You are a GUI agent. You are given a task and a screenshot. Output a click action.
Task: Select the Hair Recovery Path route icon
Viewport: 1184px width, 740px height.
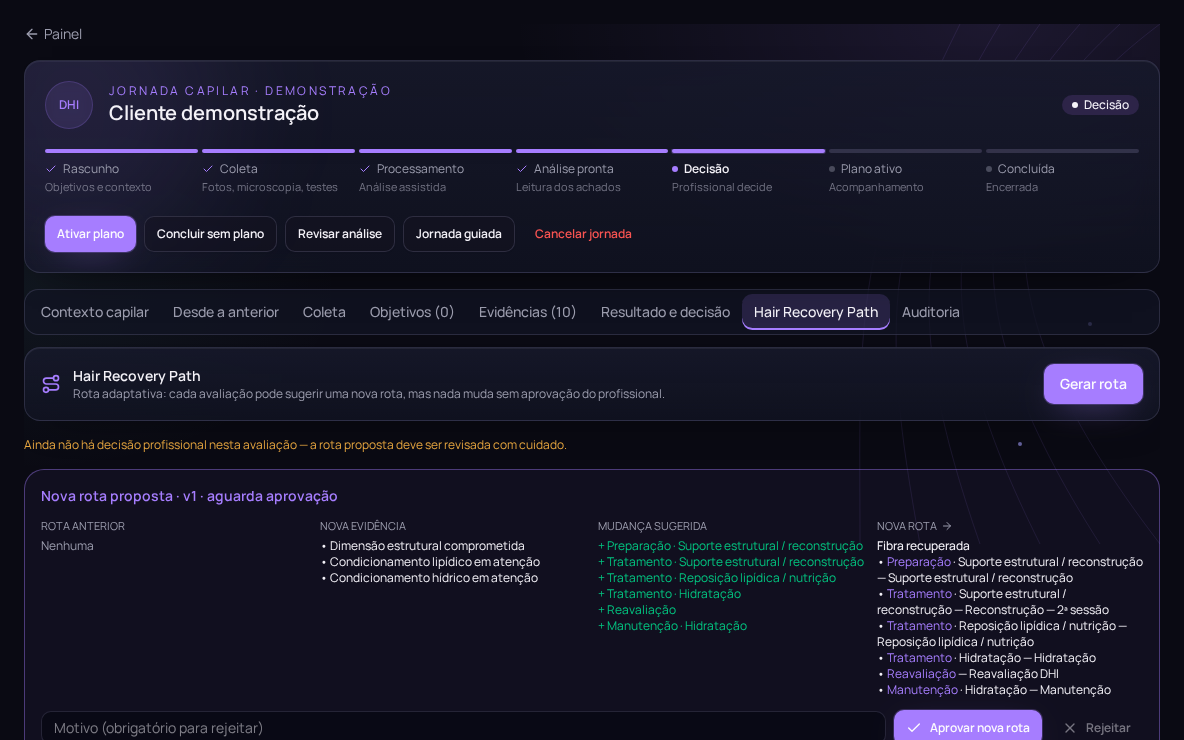pos(51,384)
